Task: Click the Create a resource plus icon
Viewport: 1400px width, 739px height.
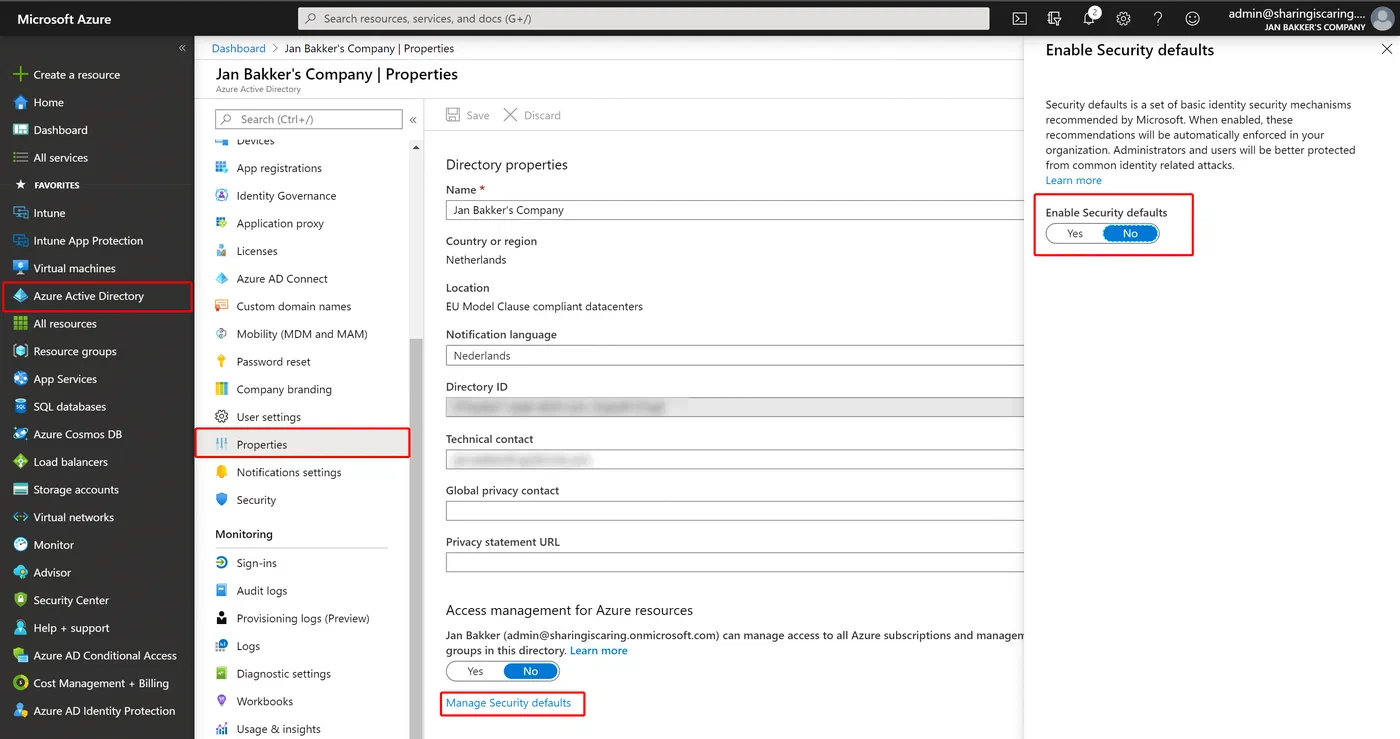Action: click(20, 75)
